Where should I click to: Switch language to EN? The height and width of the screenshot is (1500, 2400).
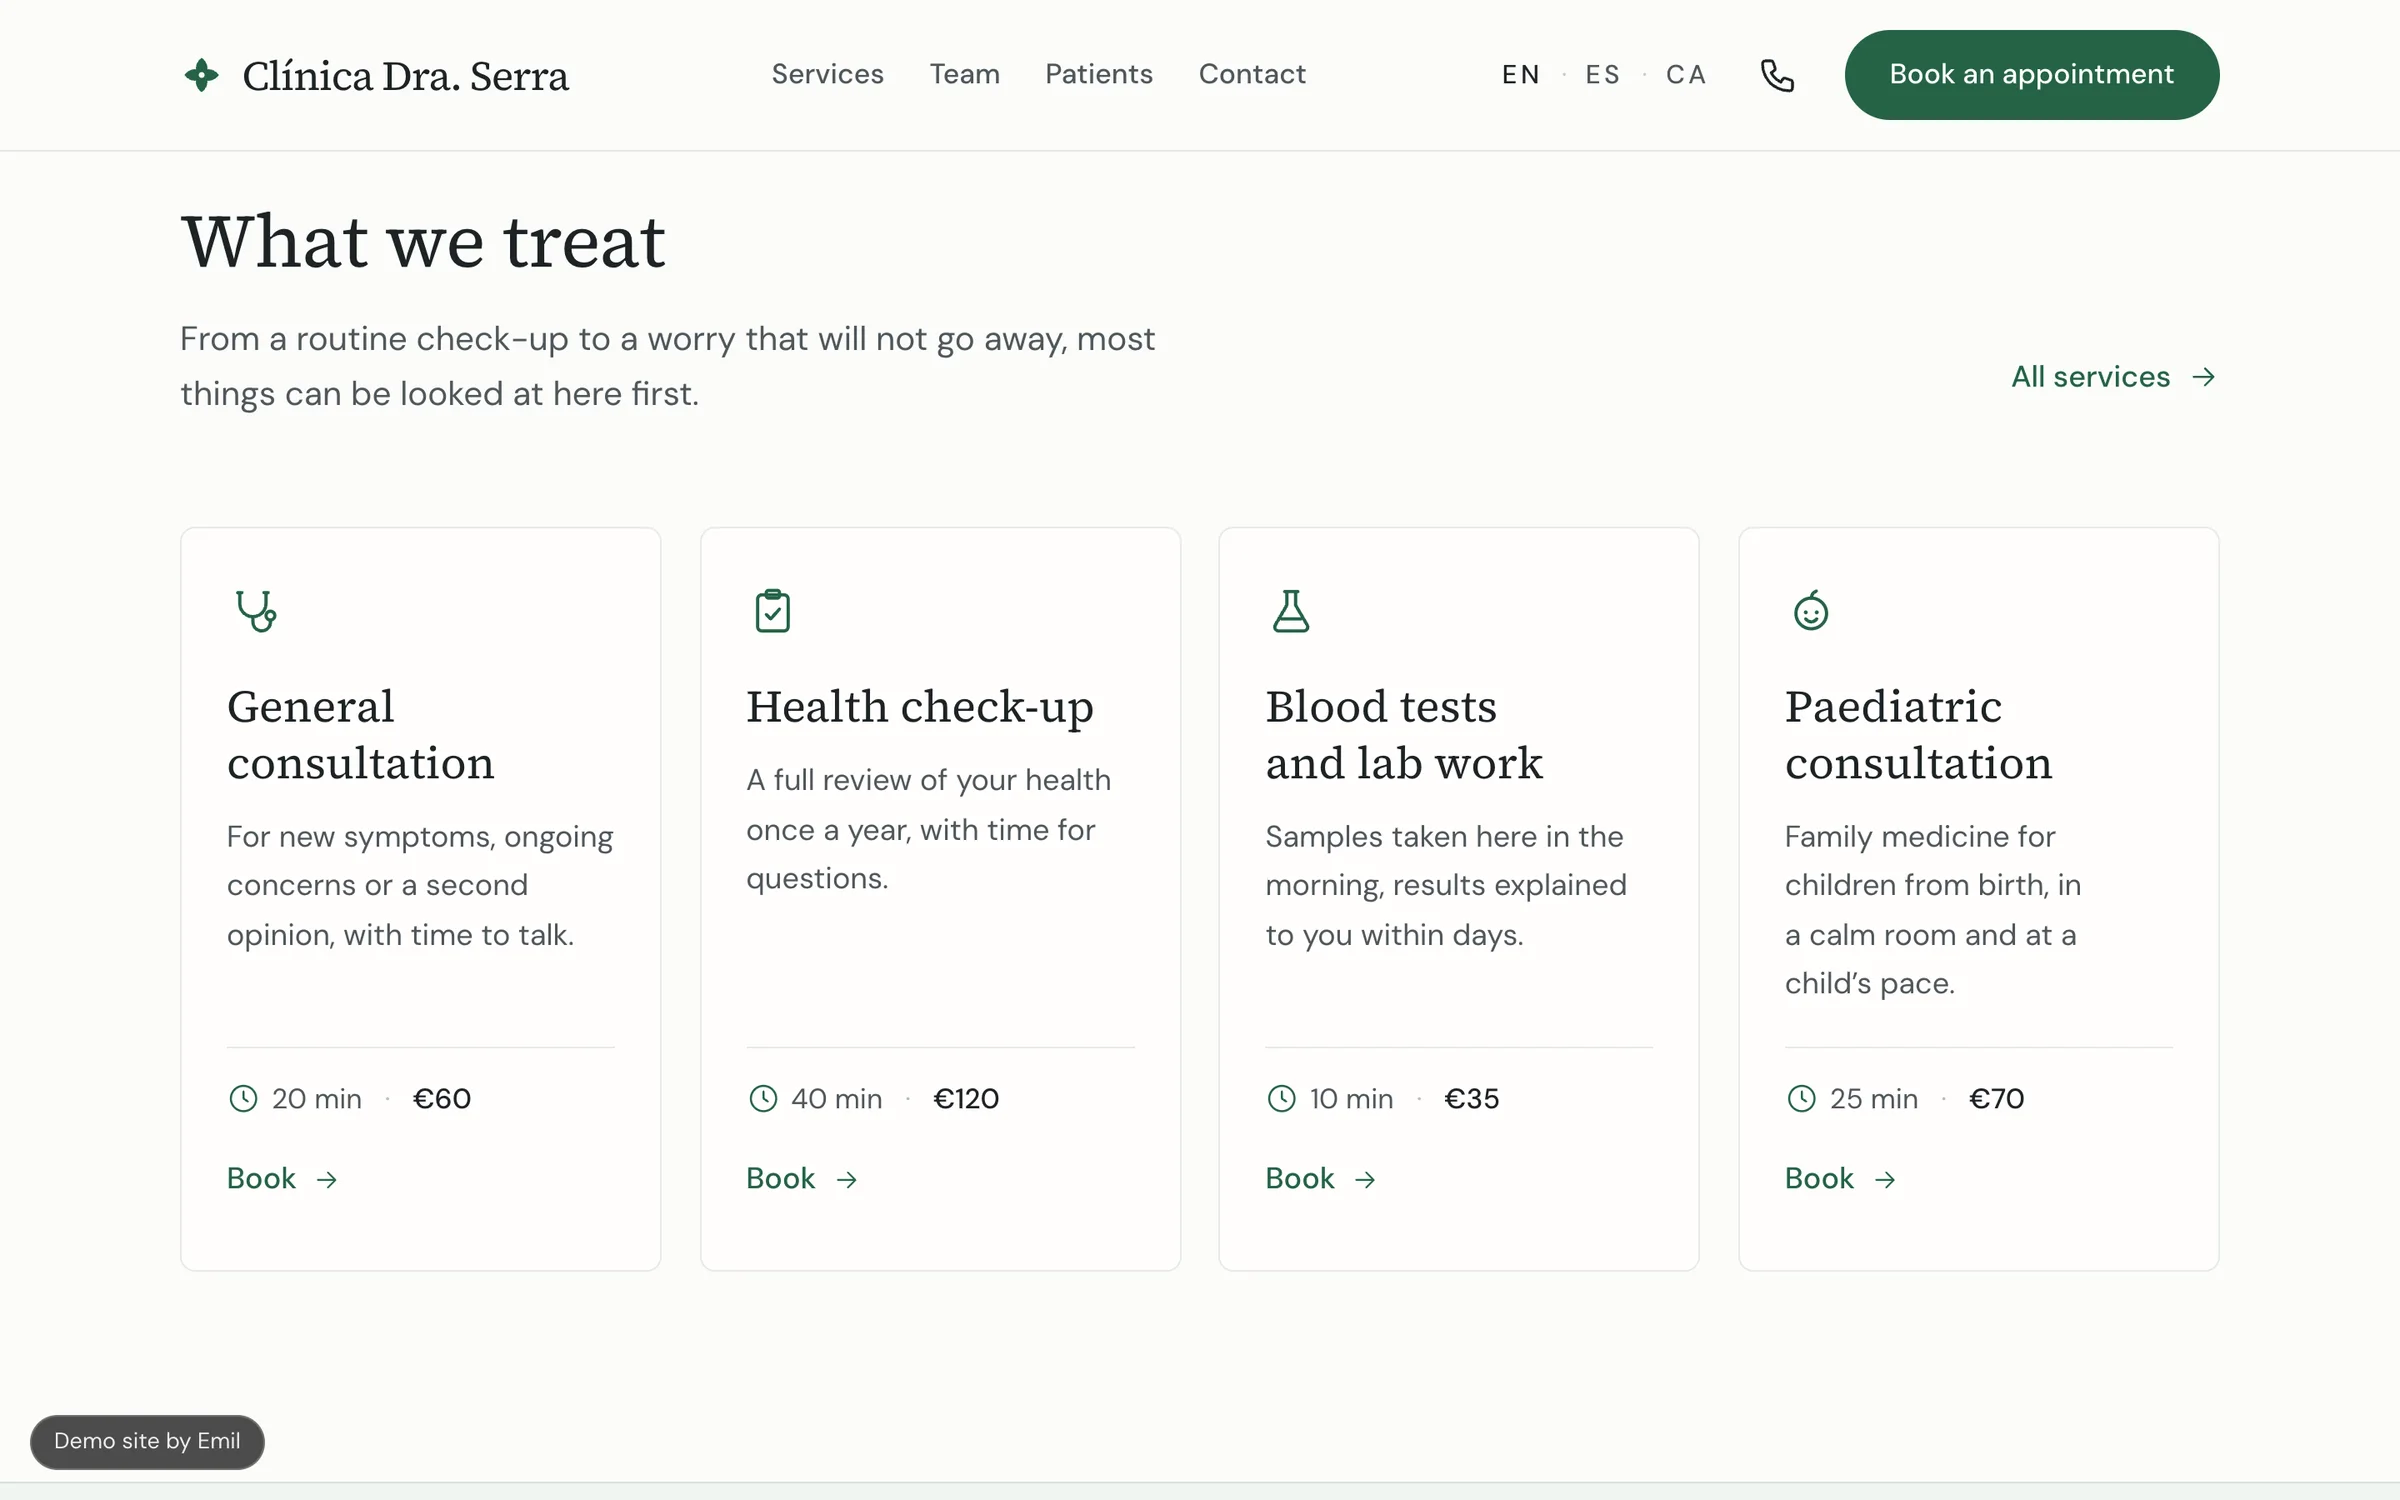pos(1520,75)
